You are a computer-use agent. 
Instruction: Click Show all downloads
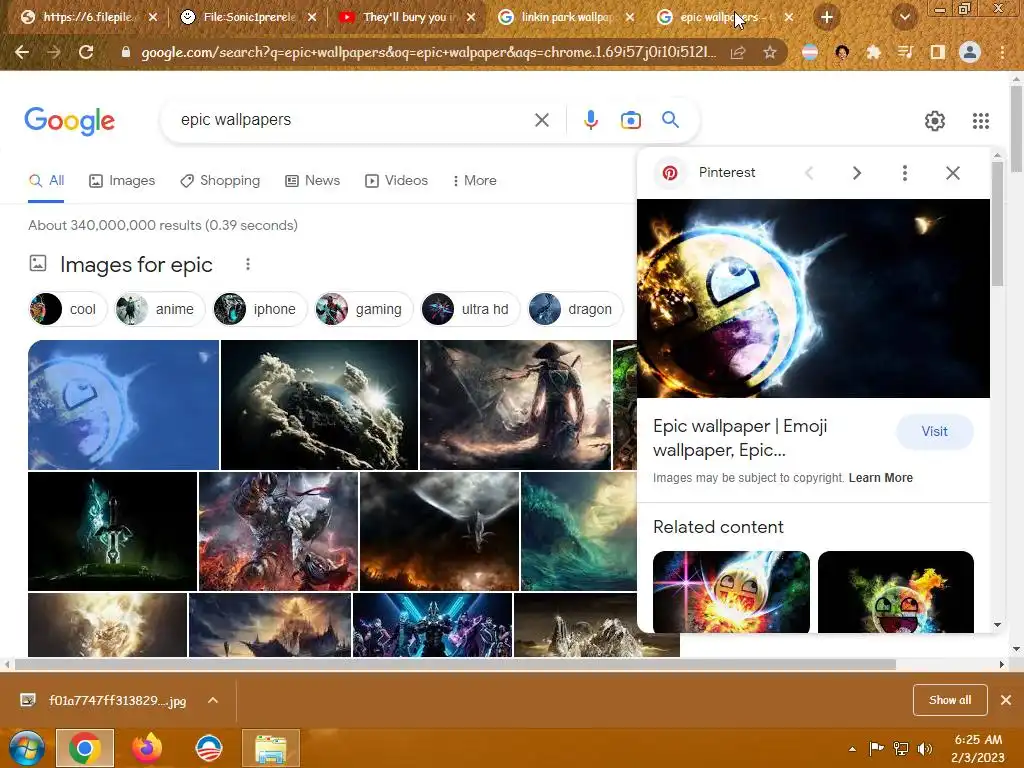(x=950, y=700)
